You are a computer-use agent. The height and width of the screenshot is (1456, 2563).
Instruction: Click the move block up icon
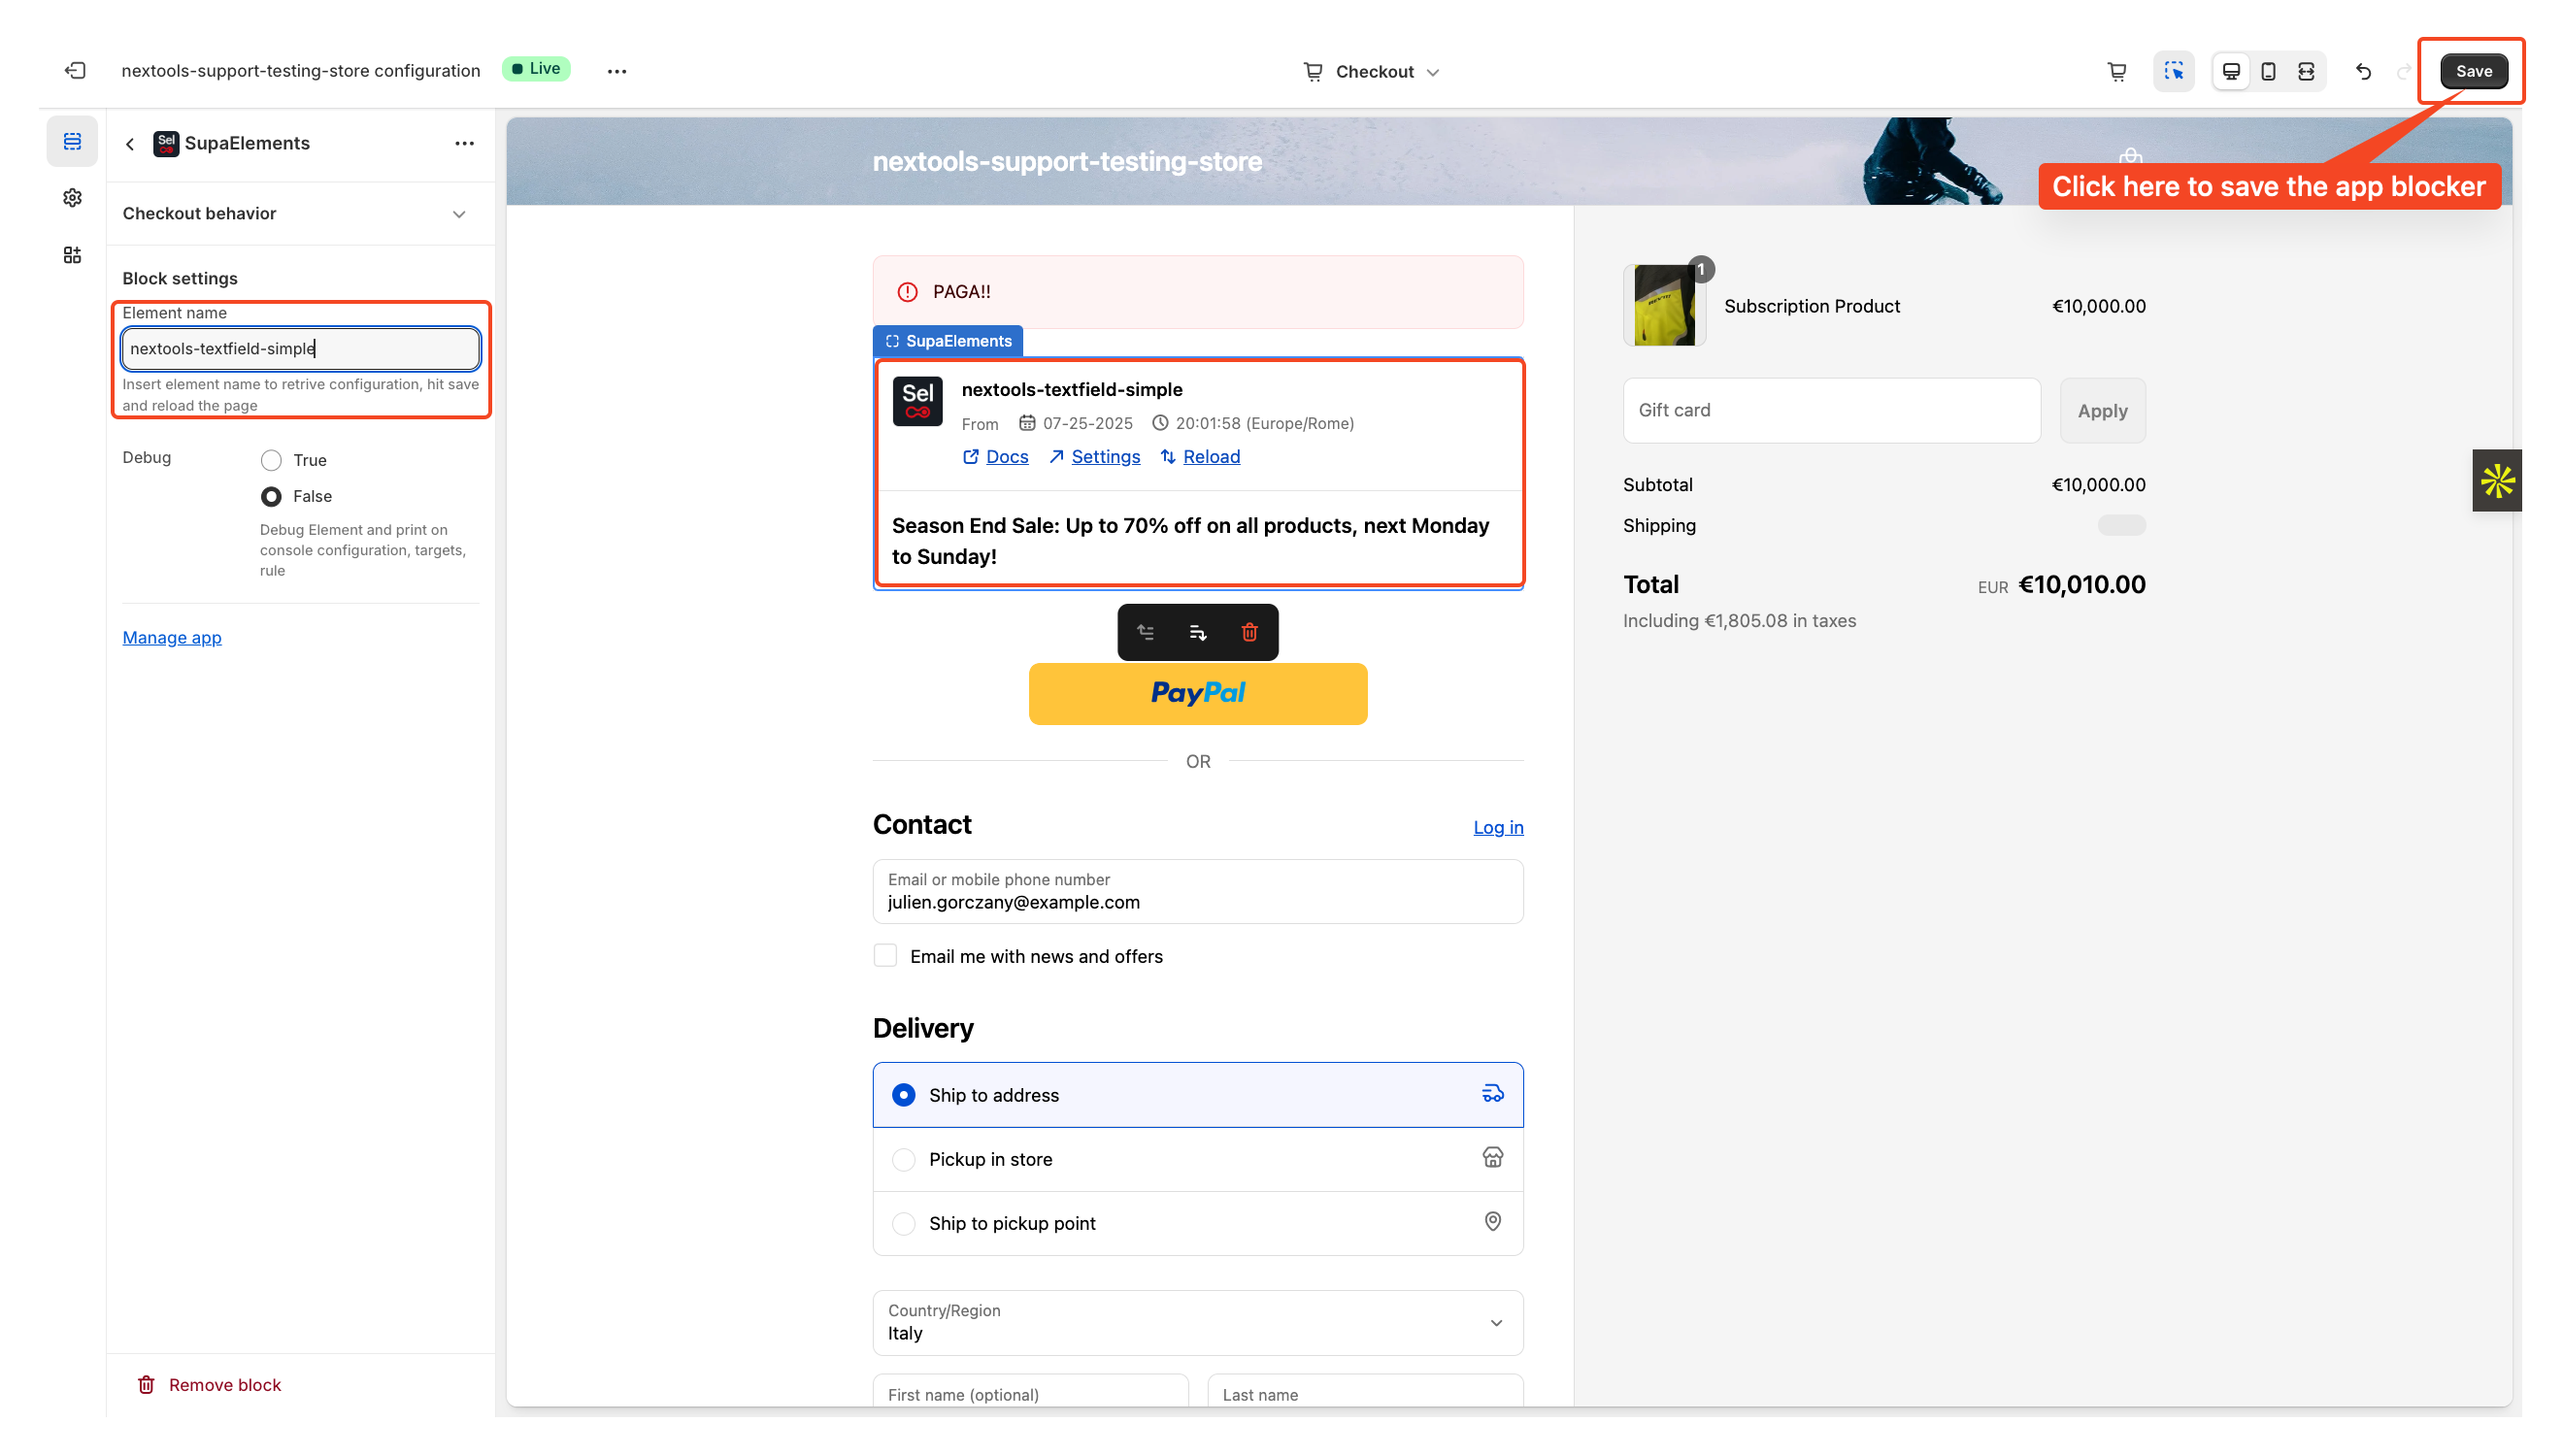pos(1146,632)
